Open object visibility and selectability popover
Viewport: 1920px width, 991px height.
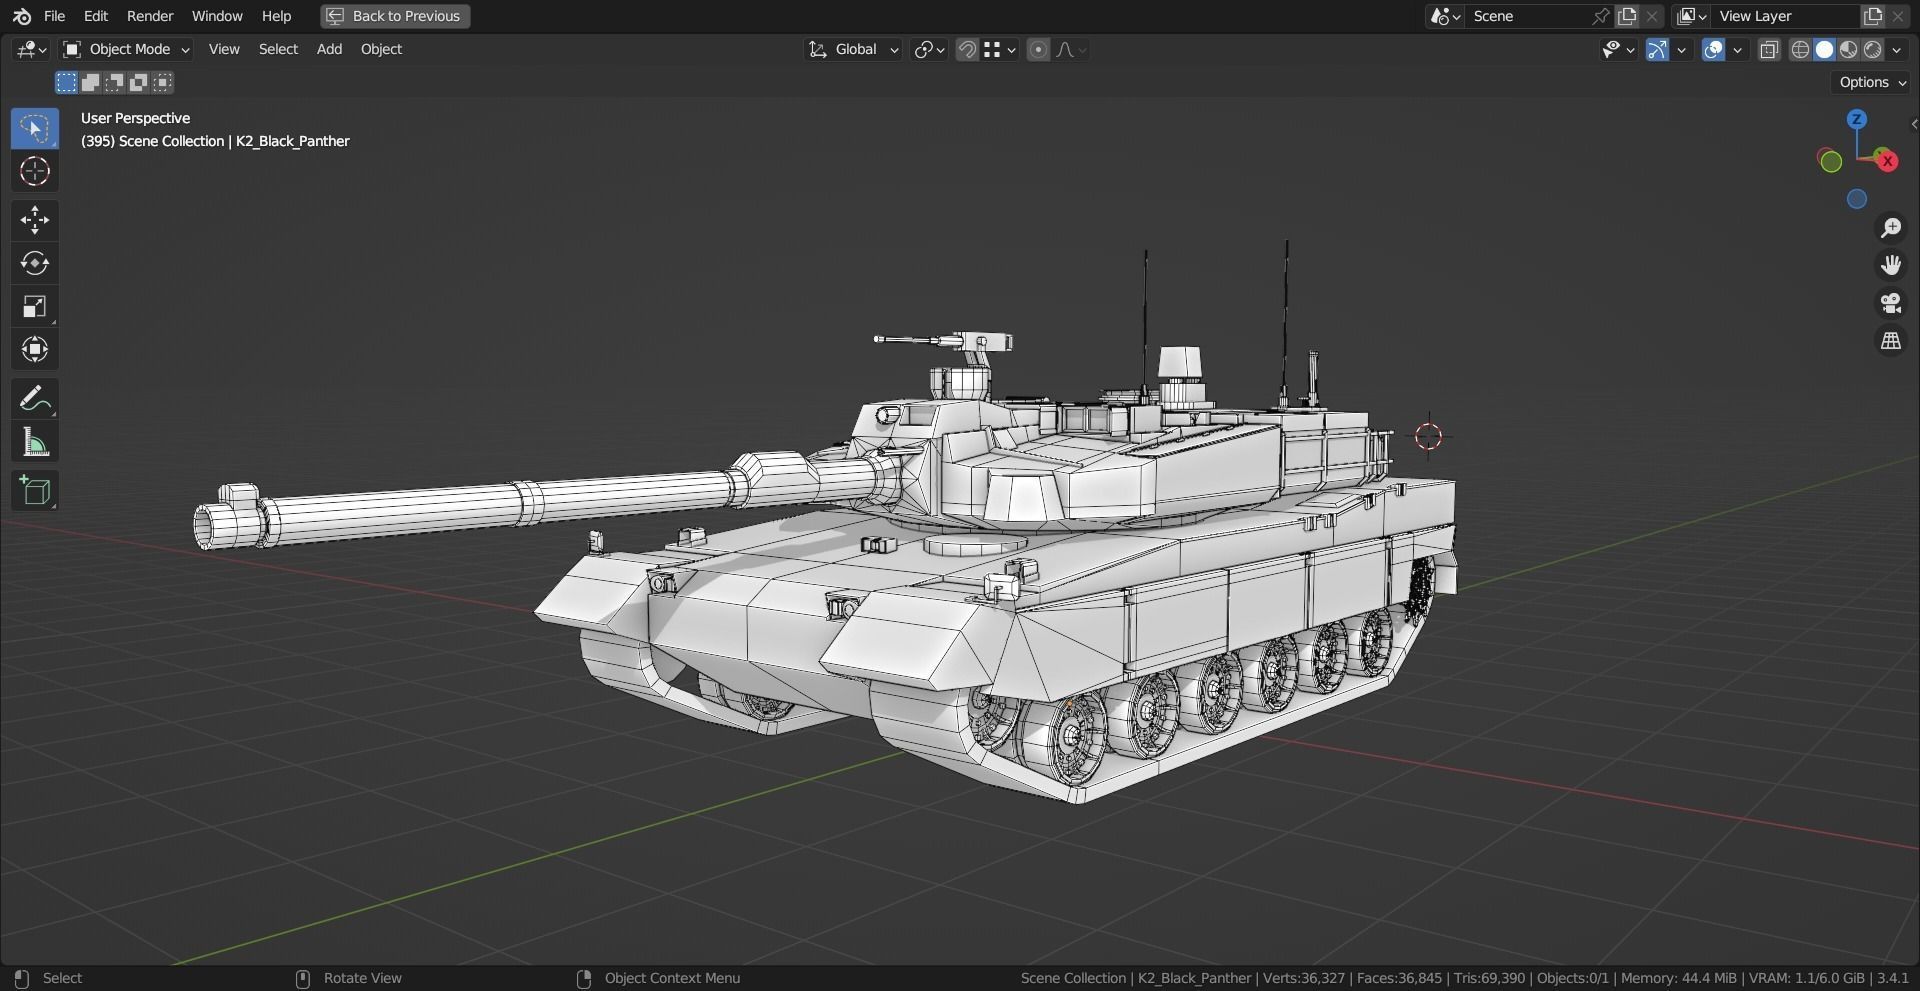(x=1617, y=49)
